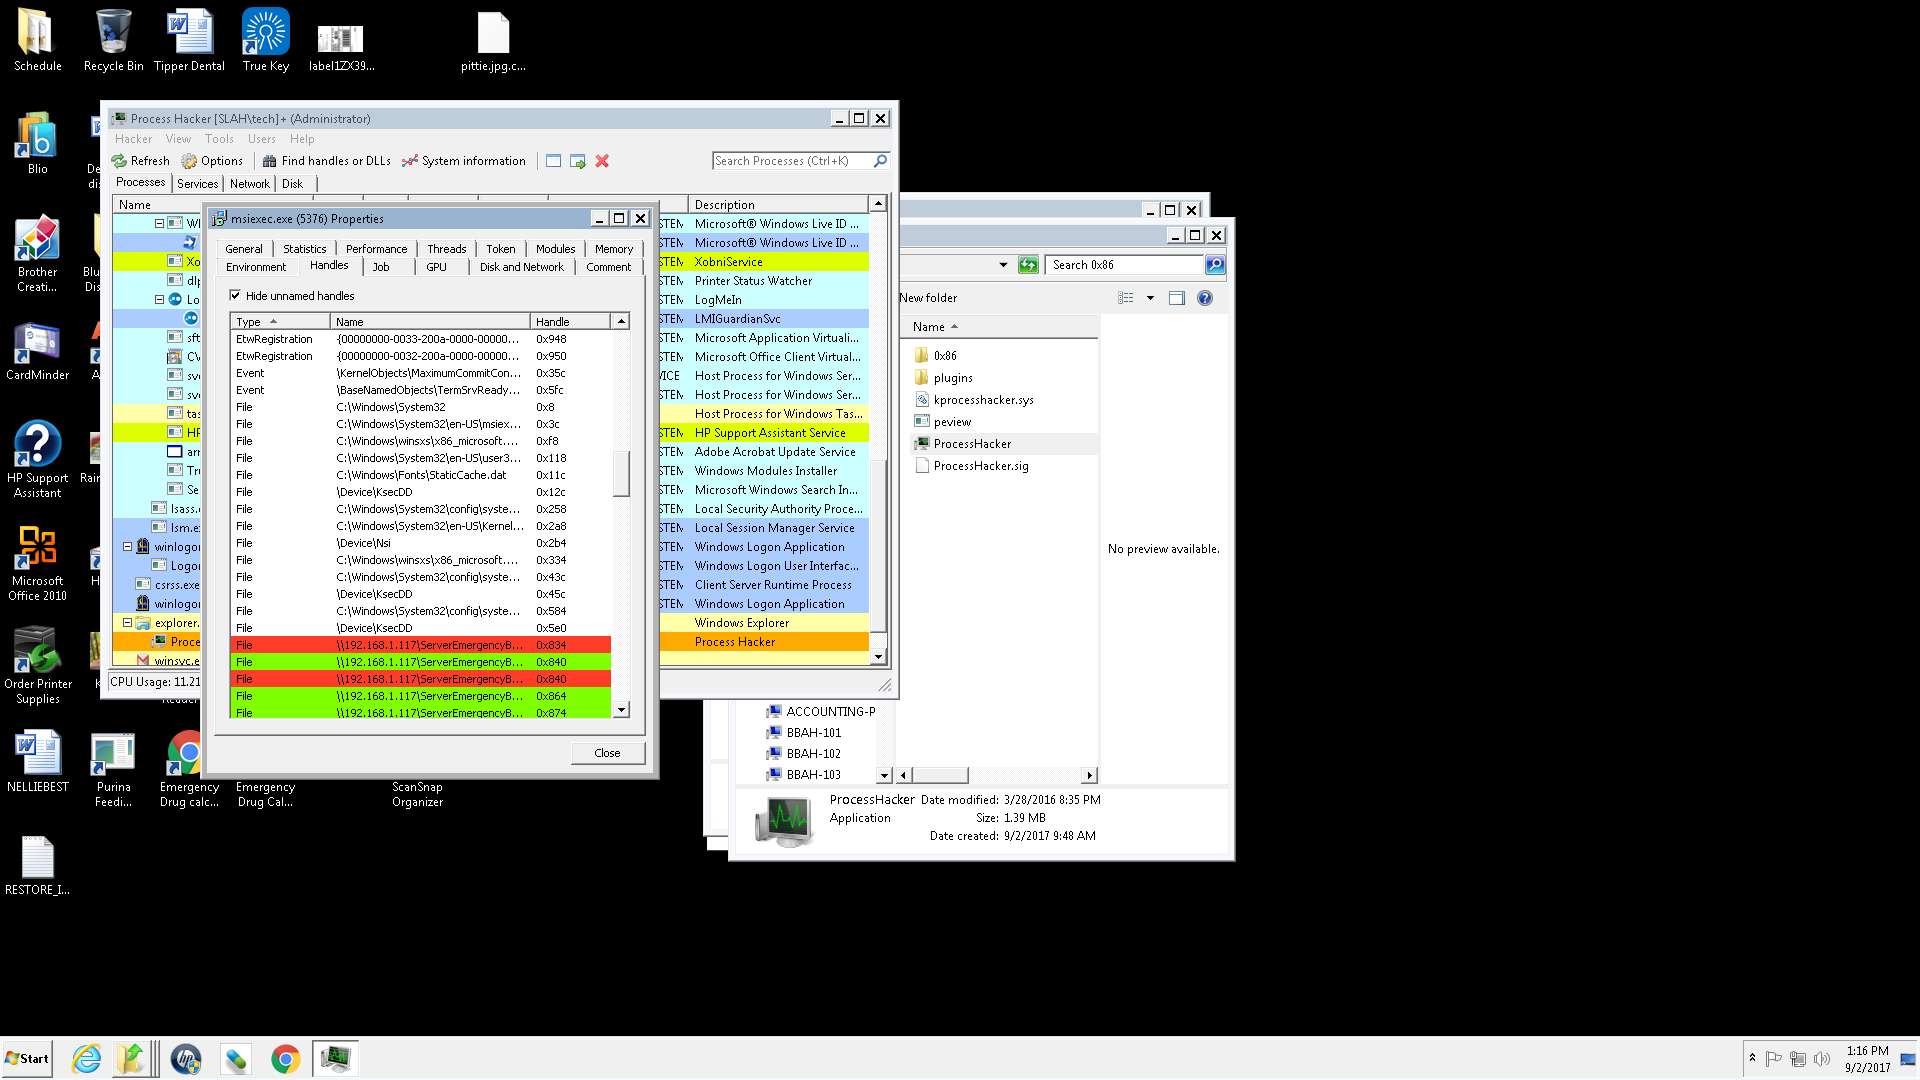The width and height of the screenshot is (1920, 1080).
Task: Click scroll down arrow in handles list
Action: (621, 710)
